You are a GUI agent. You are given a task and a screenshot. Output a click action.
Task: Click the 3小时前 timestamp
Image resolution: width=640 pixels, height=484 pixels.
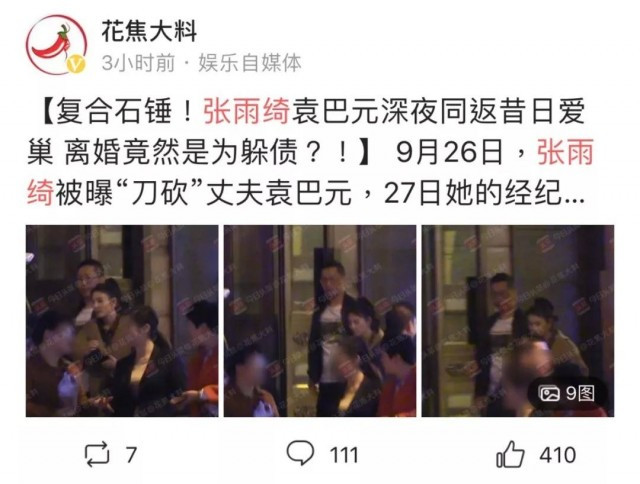coord(138,63)
